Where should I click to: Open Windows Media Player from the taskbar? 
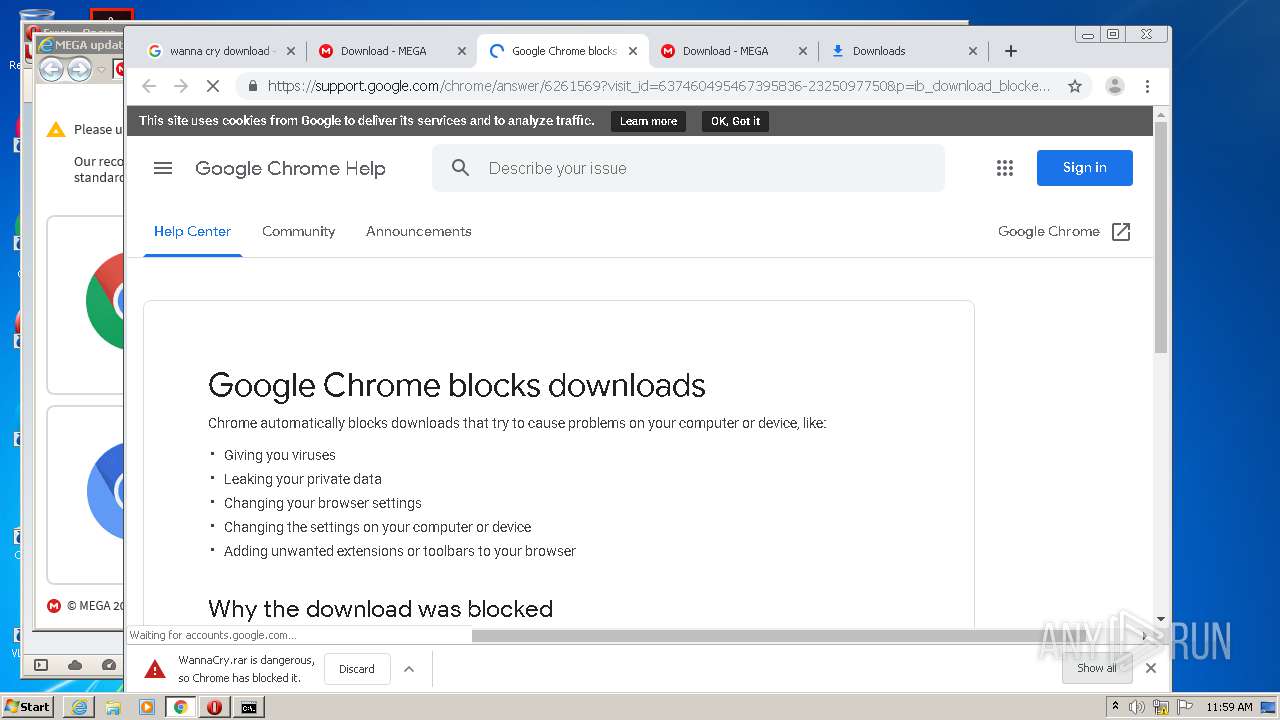147,707
